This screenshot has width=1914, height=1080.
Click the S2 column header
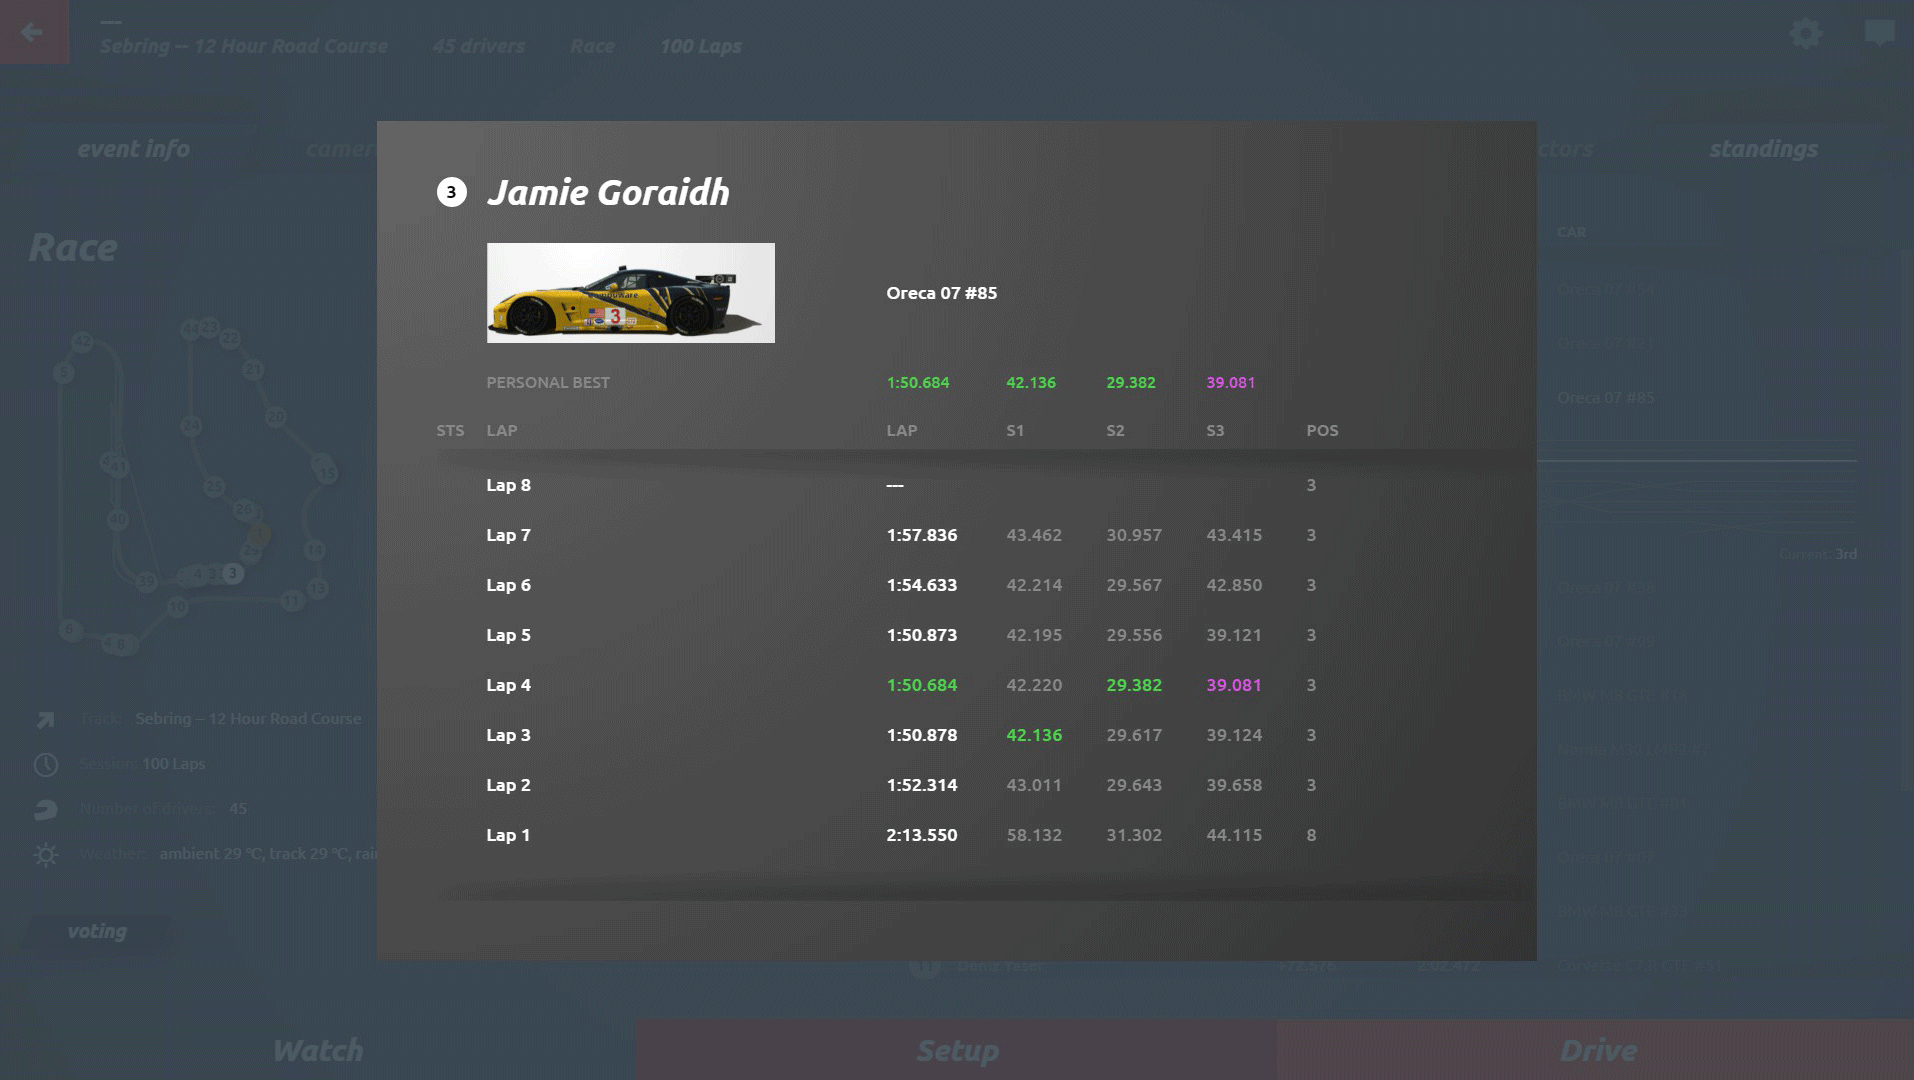click(1115, 431)
